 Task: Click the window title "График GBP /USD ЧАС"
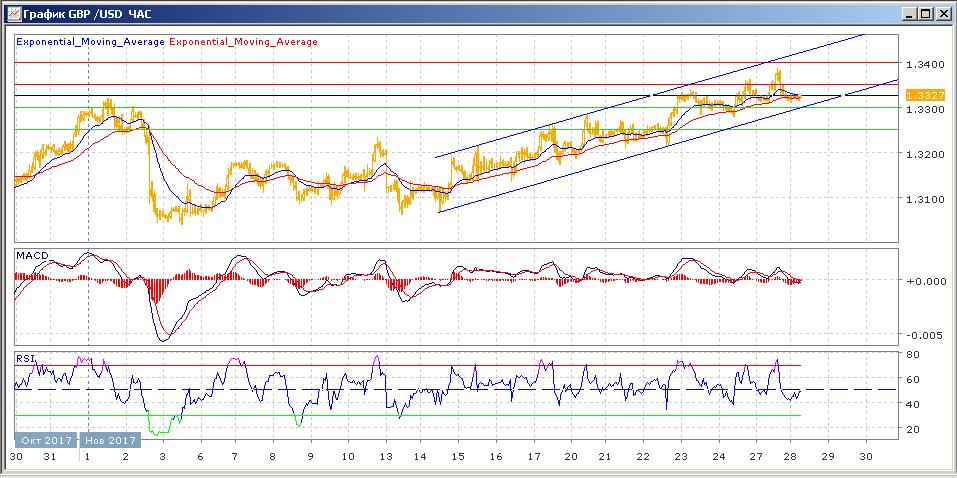pyautogui.click(x=90, y=13)
